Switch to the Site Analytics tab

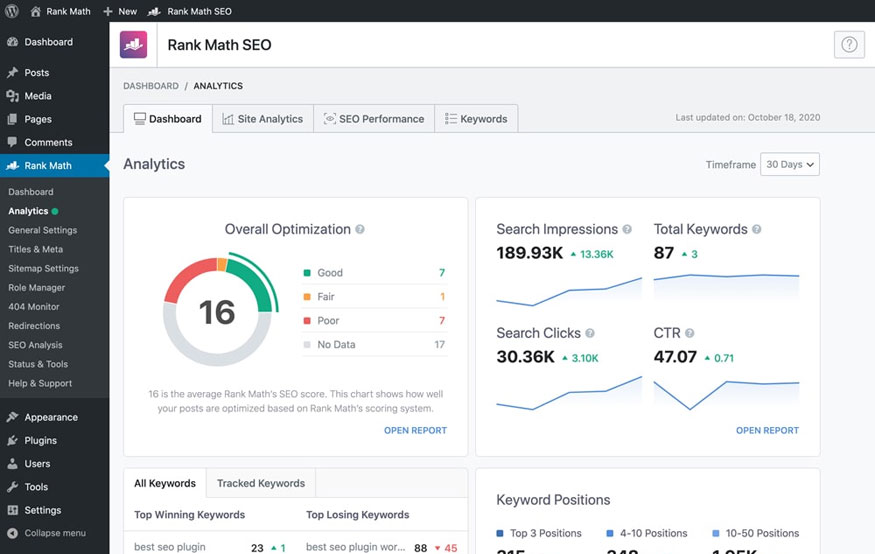(x=263, y=119)
